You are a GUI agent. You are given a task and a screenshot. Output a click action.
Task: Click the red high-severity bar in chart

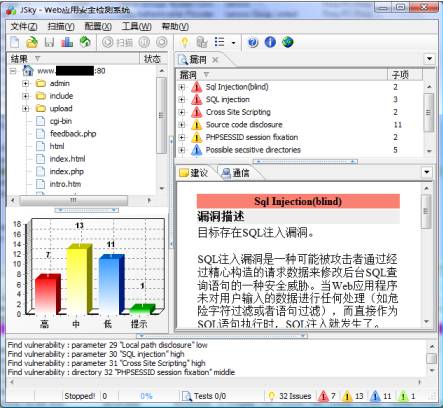tap(47, 294)
